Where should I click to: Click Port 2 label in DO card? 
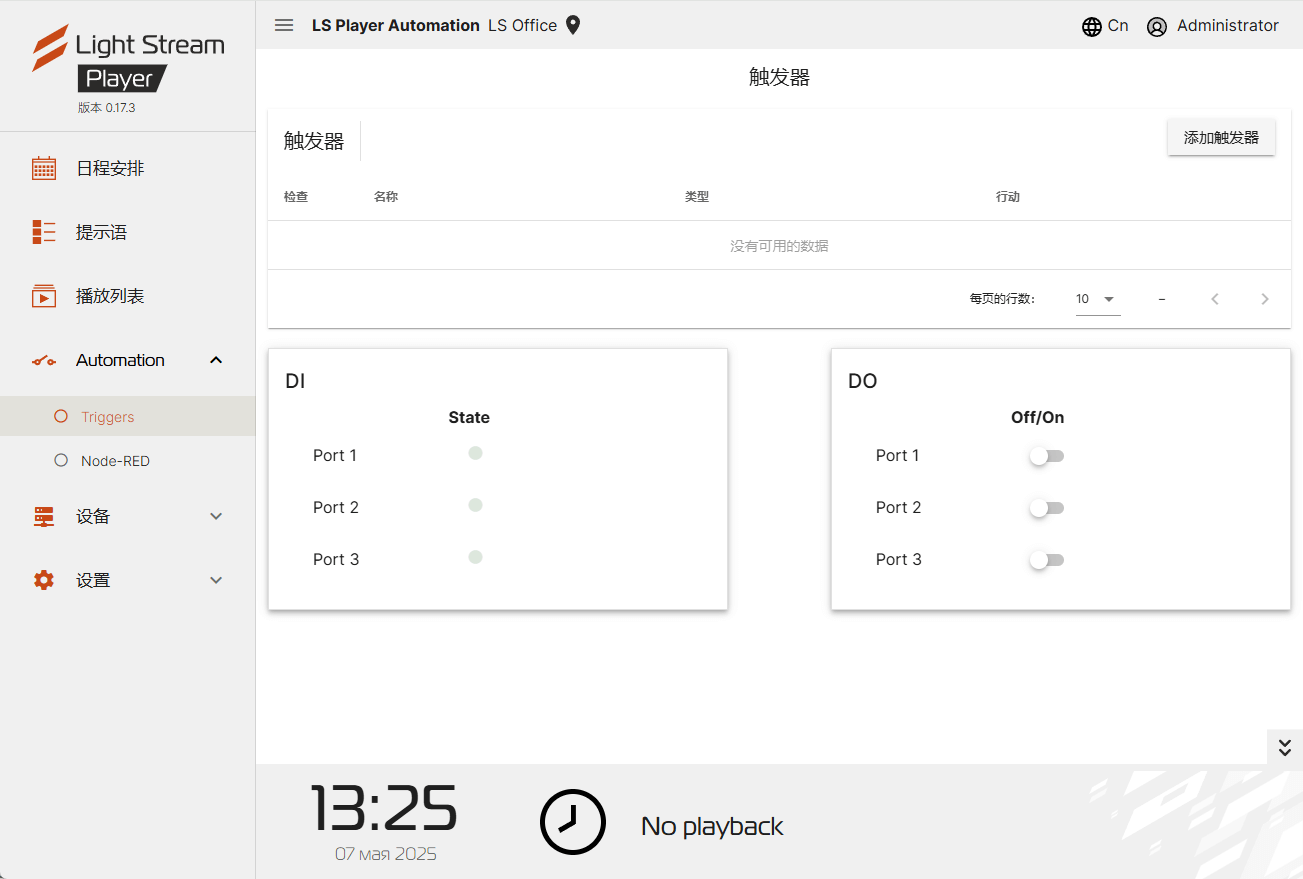pos(899,507)
